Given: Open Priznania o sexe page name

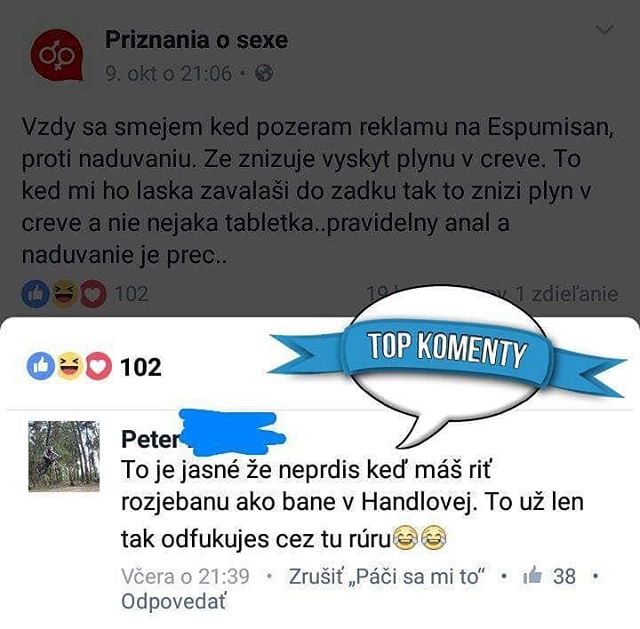Looking at the screenshot, I should click(x=196, y=40).
